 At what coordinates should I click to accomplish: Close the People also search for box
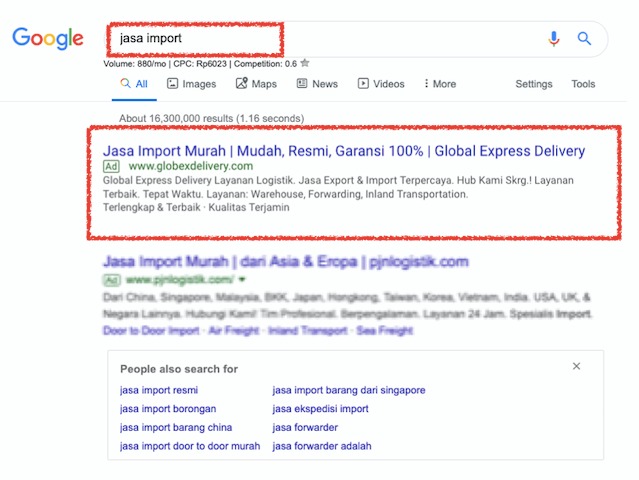pyautogui.click(x=576, y=366)
